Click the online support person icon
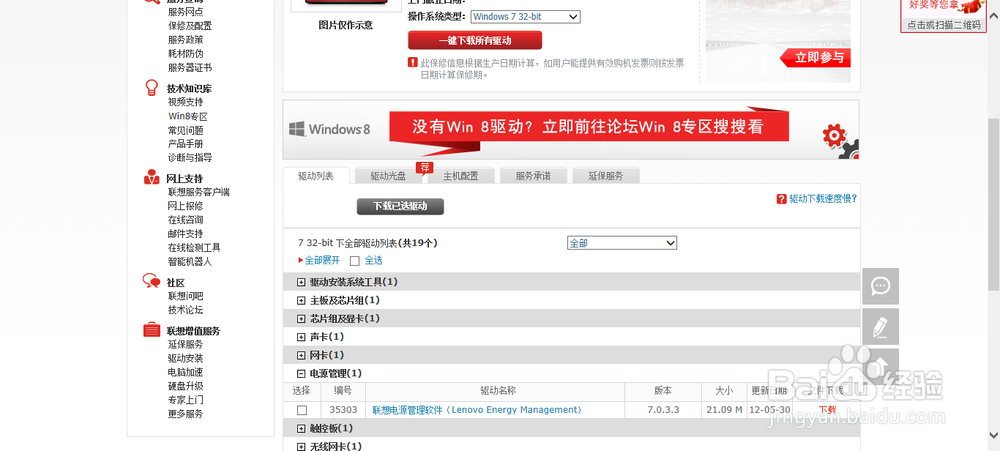1000x451 pixels. (152, 177)
